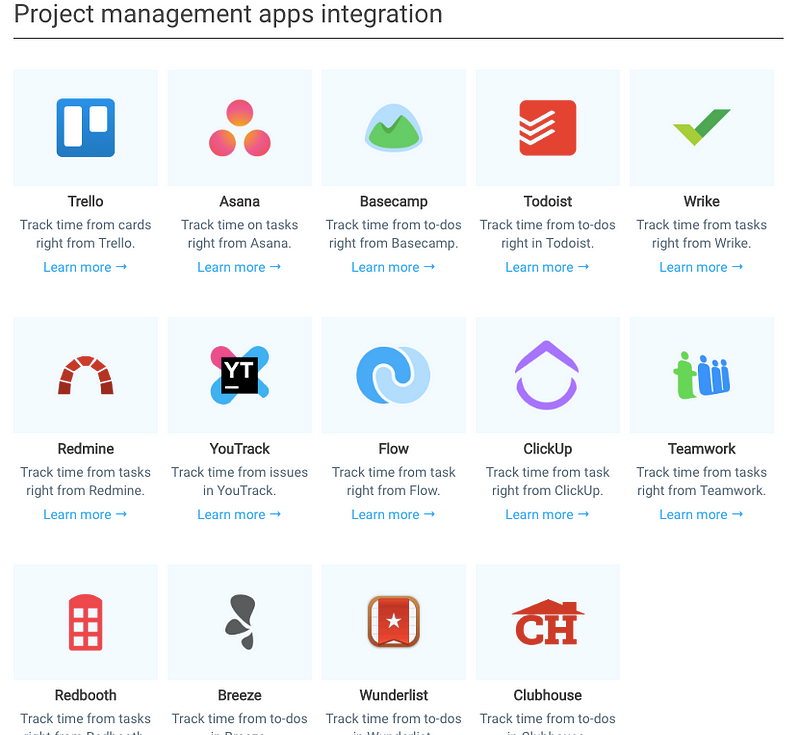The height and width of the screenshot is (735, 800).
Task: Click the Teamwork title text
Action: point(702,449)
